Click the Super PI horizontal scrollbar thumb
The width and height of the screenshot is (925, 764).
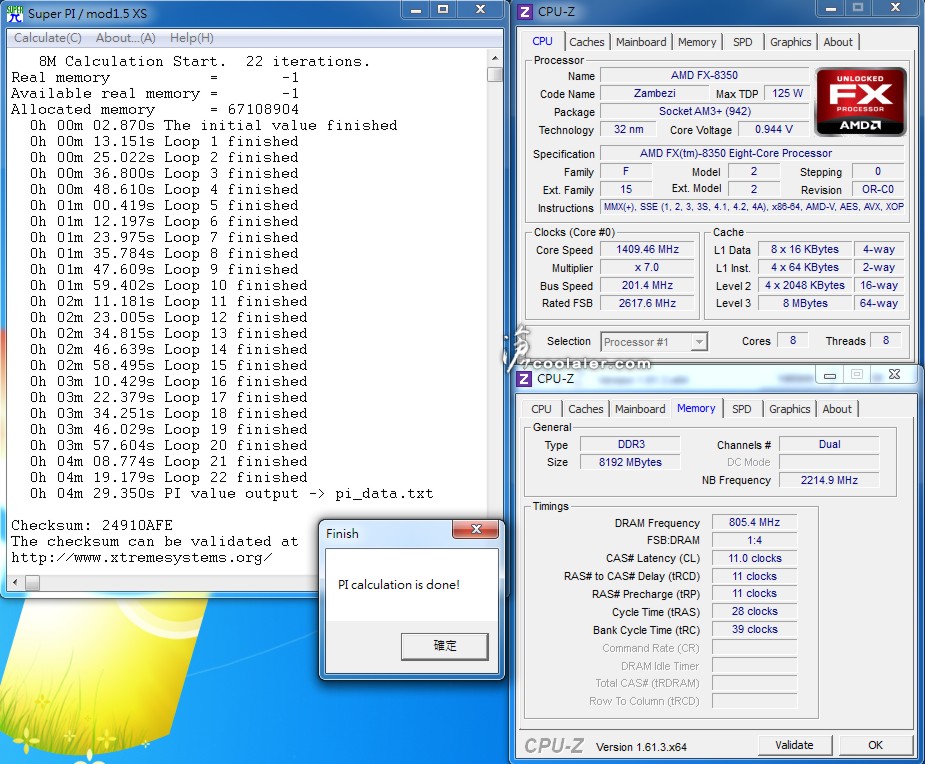tap(32, 582)
